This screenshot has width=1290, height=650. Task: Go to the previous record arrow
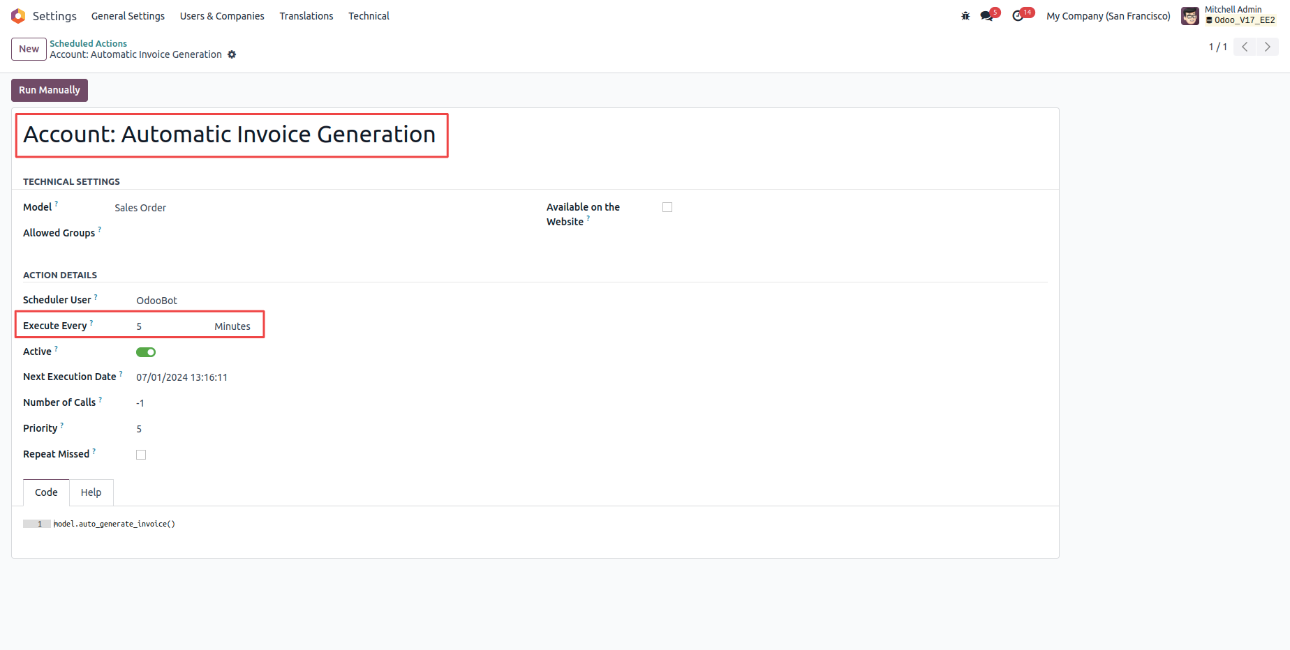tap(1245, 47)
